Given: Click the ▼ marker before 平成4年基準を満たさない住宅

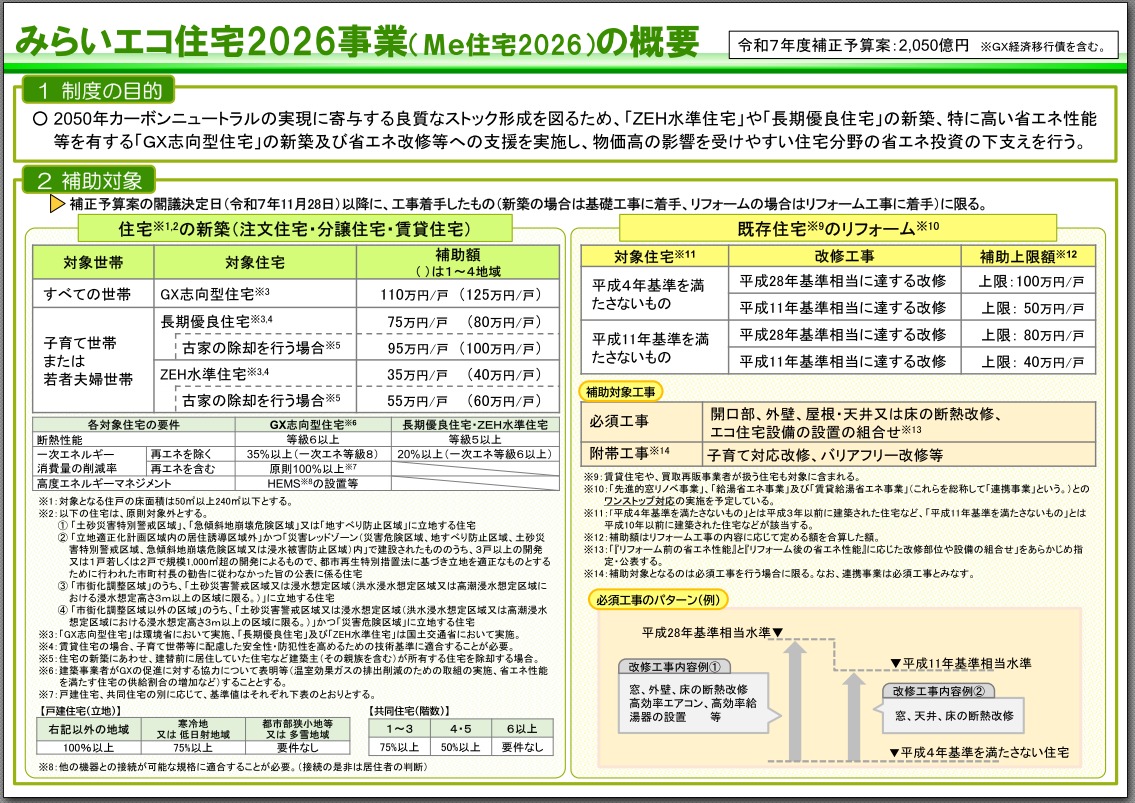Looking at the screenshot, I should coord(896,751).
